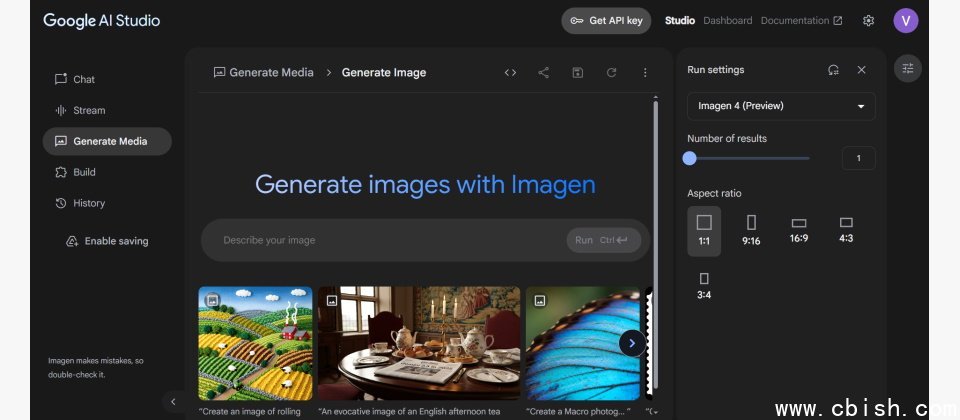Select Stream in the sidebar
This screenshot has height=420, width=960.
tap(107, 110)
